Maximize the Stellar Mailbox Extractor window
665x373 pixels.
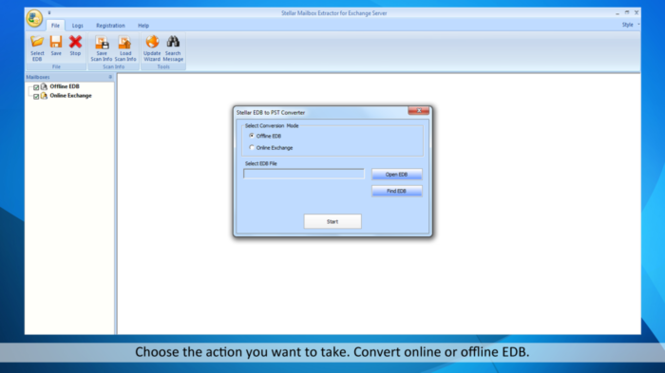click(x=627, y=13)
